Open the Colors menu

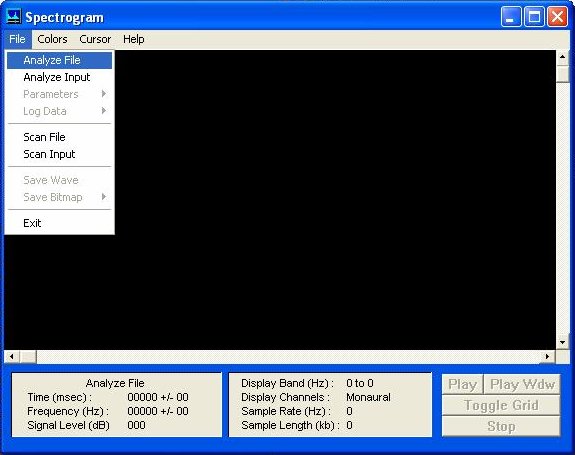[x=52, y=39]
